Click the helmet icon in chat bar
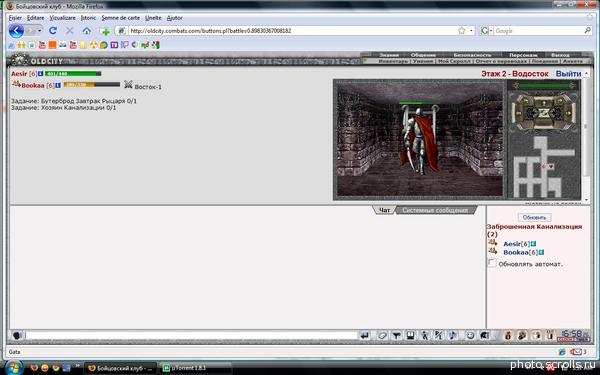Image resolution: width=600 pixels, height=375 pixels. tap(484, 335)
